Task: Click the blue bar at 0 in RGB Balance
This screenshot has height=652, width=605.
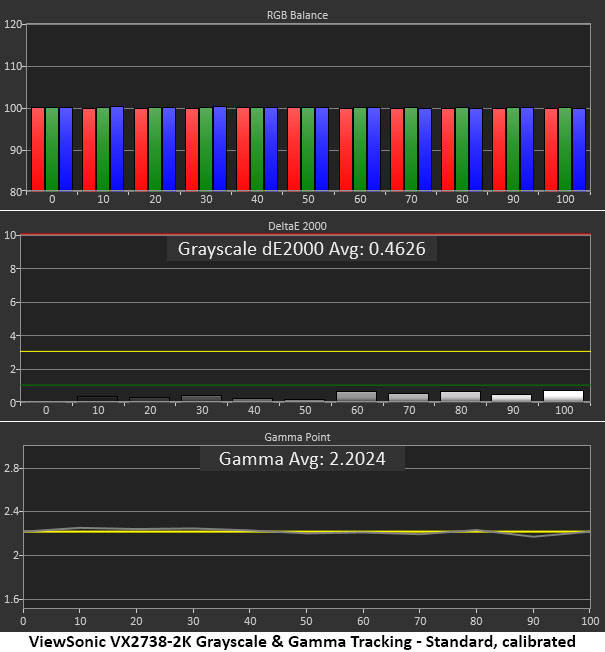Action: pyautogui.click(x=66, y=149)
